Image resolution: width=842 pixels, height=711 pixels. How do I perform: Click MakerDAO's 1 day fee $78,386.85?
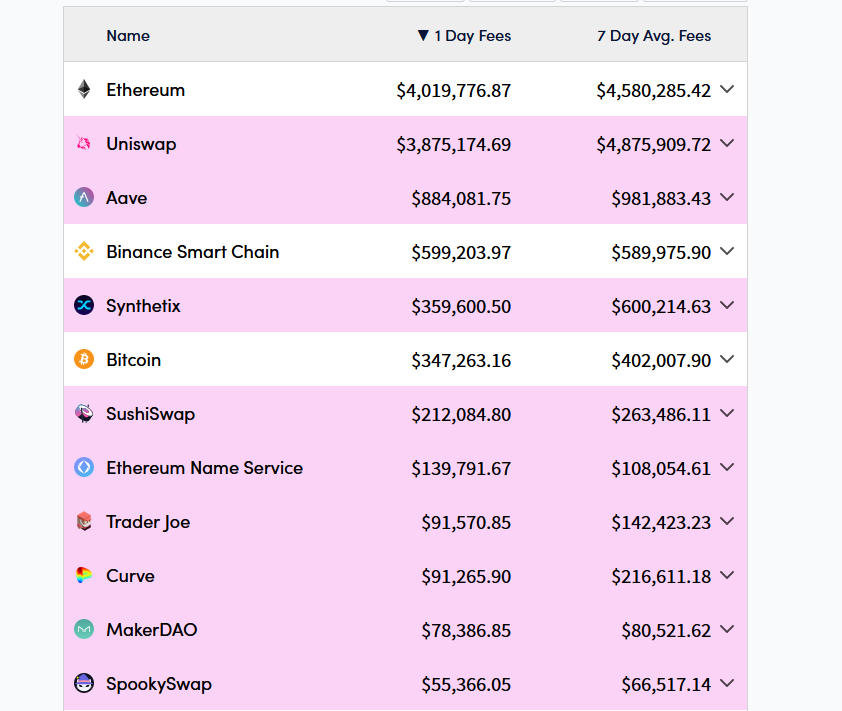pyautogui.click(x=466, y=630)
